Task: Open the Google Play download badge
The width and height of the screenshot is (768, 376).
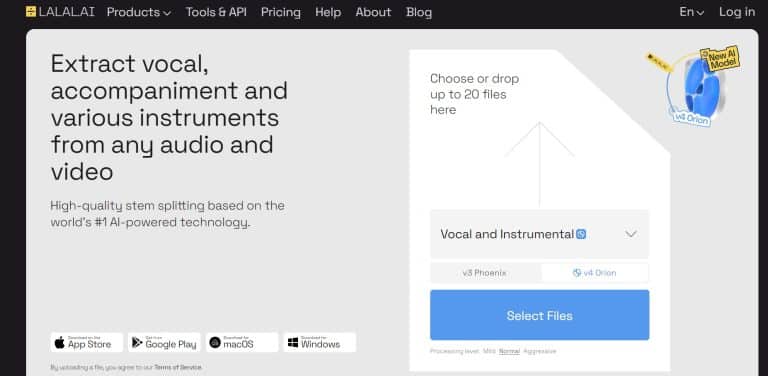Action: (x=164, y=342)
